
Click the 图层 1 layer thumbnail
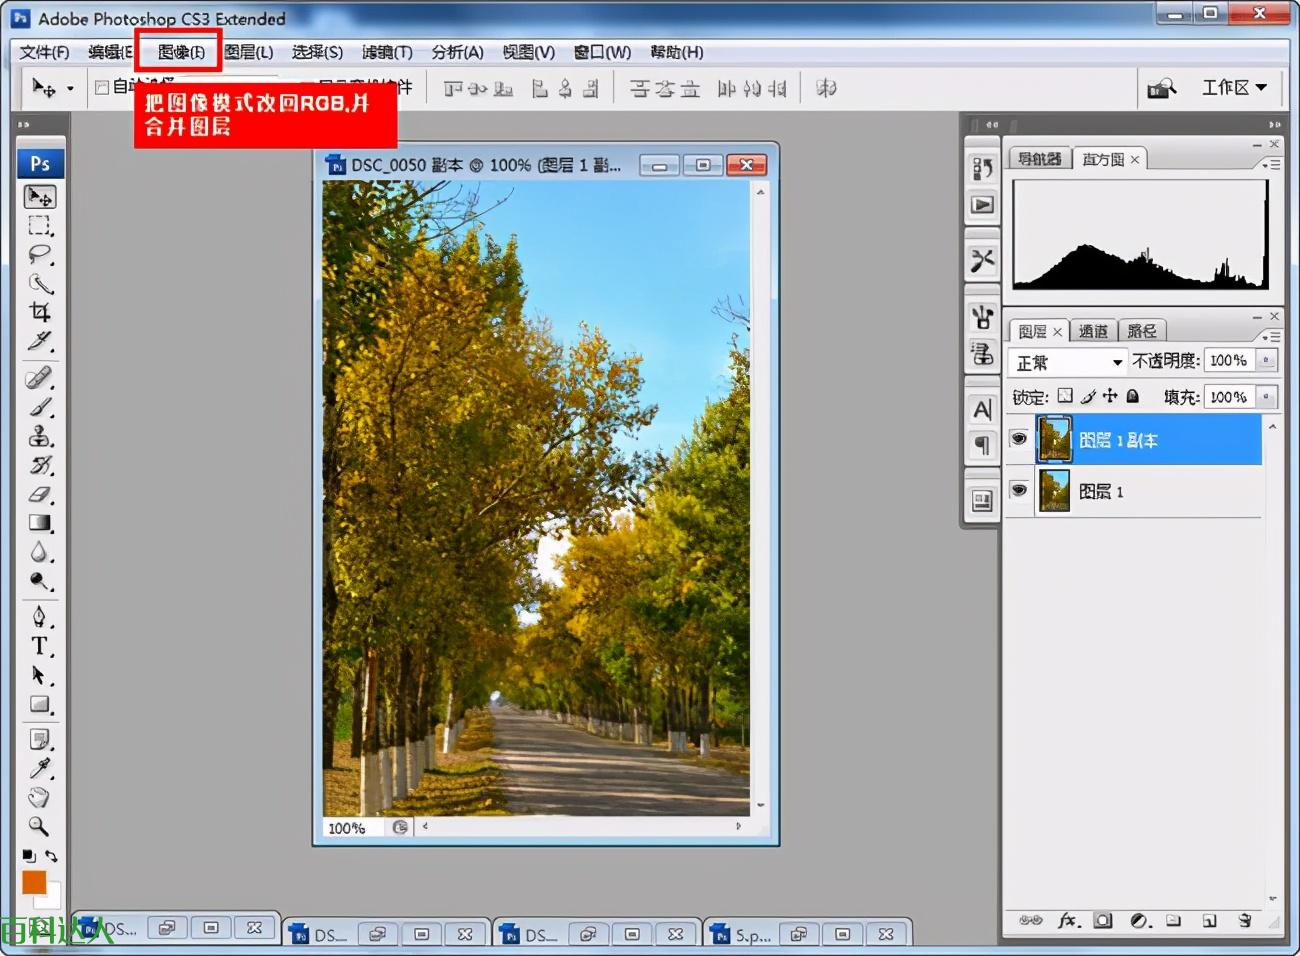pyautogui.click(x=1054, y=491)
